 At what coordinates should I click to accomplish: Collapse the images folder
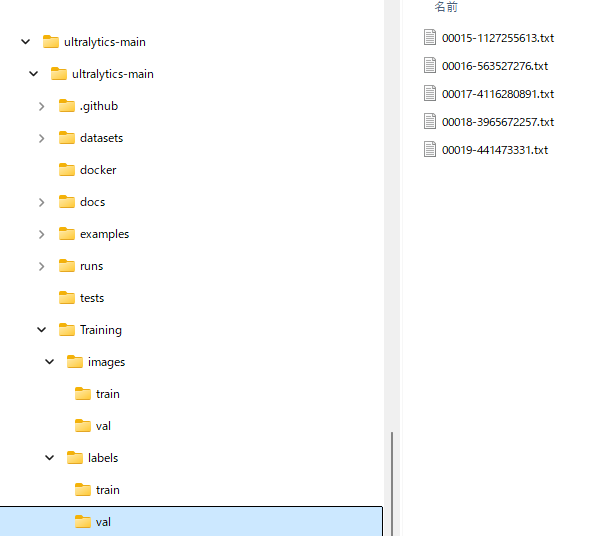click(49, 362)
